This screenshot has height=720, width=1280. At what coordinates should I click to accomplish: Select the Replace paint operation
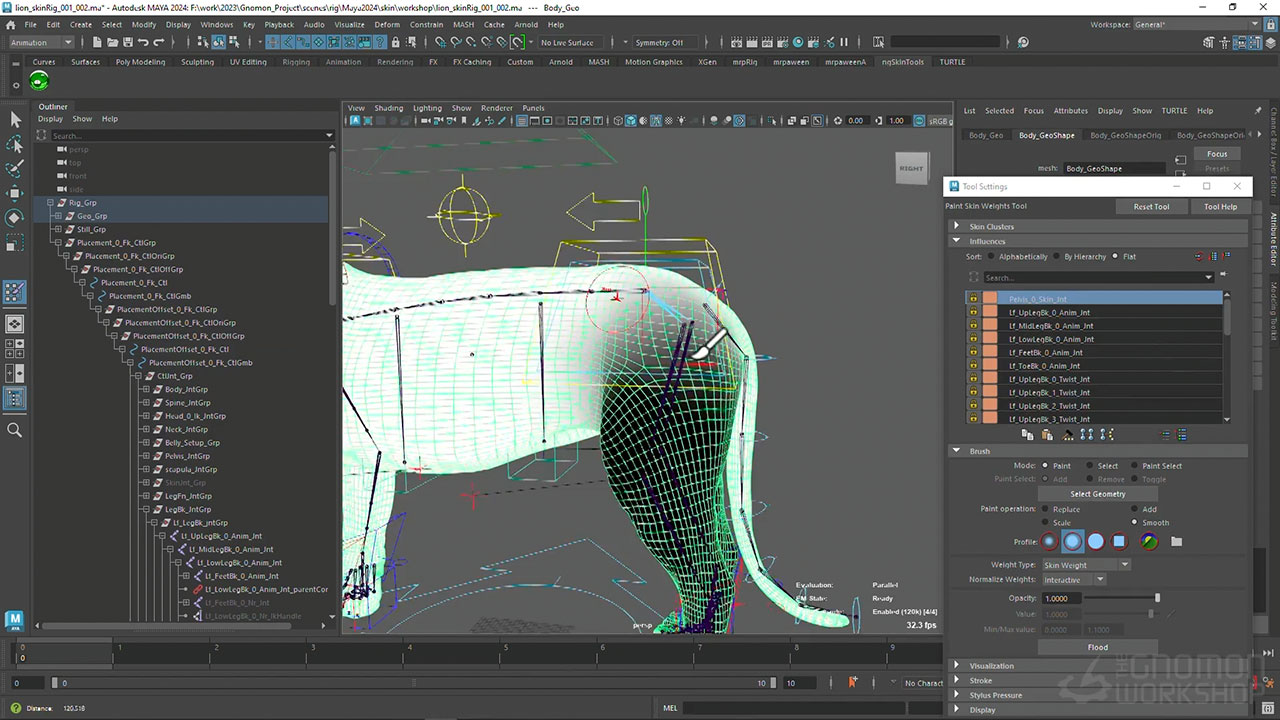pyautogui.click(x=1046, y=509)
